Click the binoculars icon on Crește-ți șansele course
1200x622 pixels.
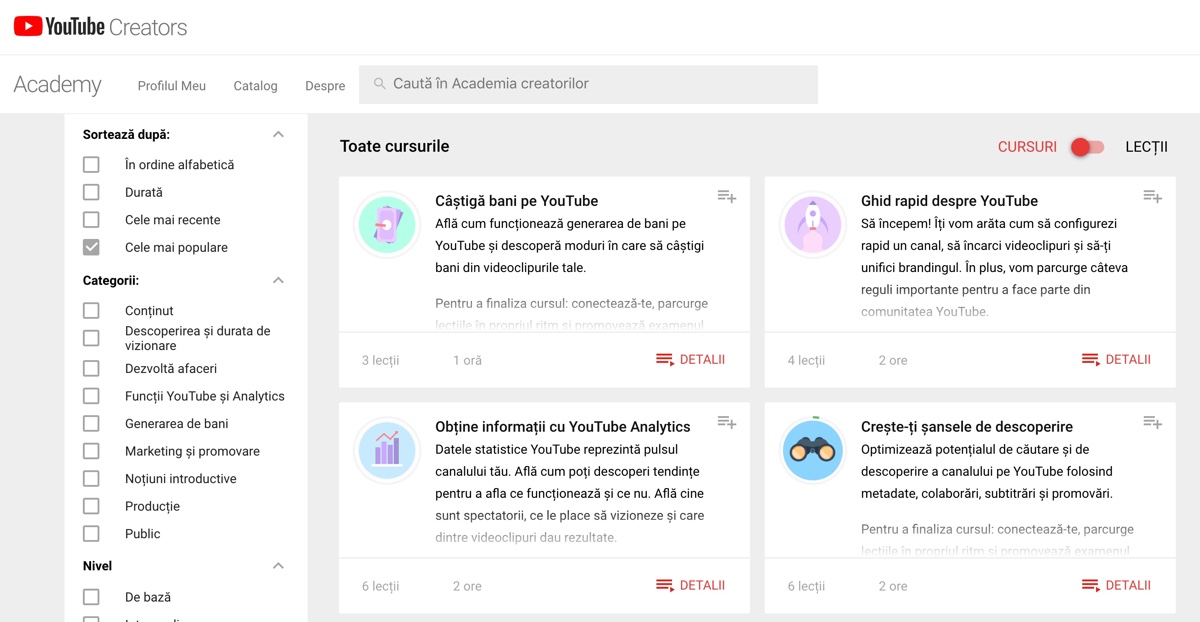813,451
